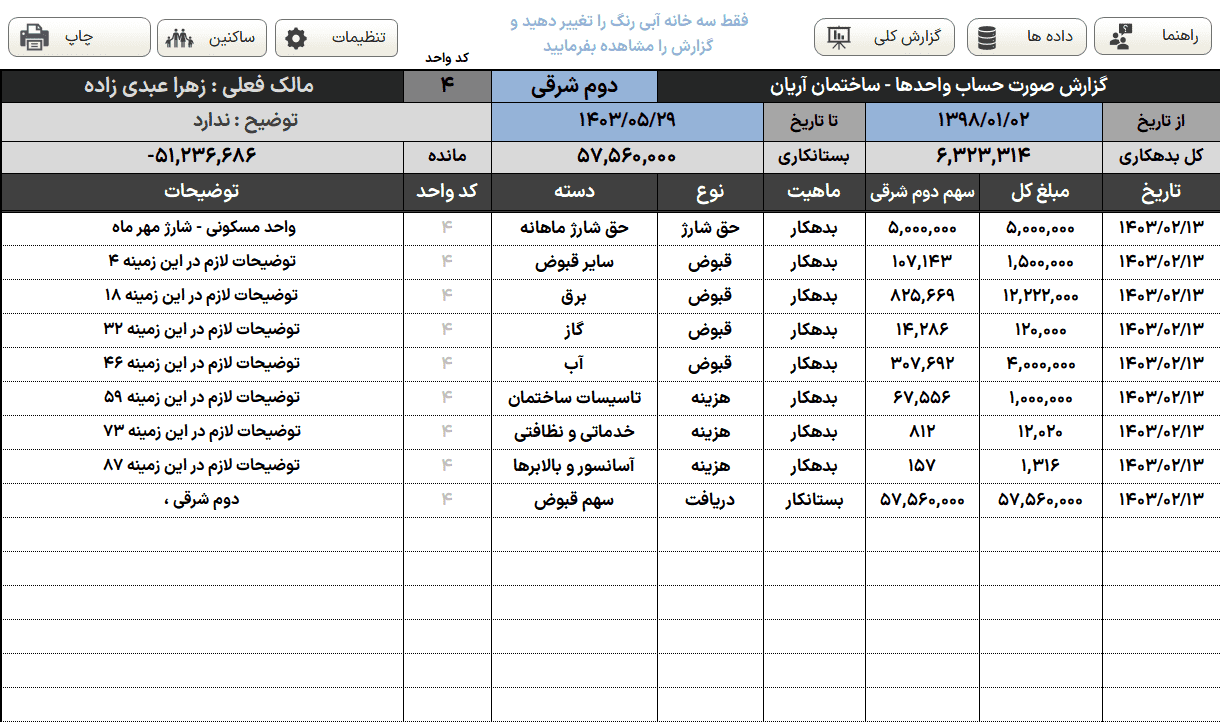Click the از تاریخ label
This screenshot has height=722, width=1221.
[x=1161, y=121]
